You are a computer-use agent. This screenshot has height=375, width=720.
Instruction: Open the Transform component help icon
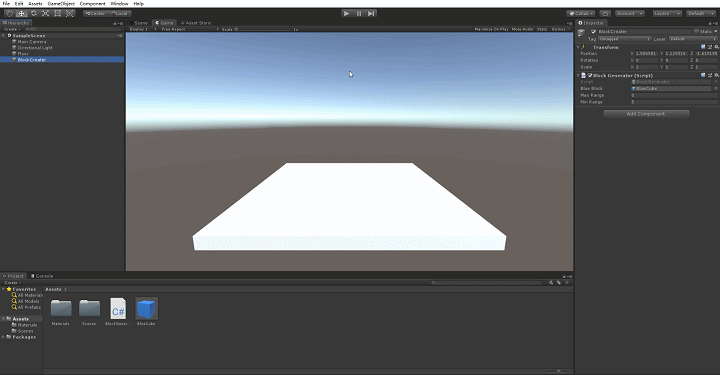coord(703,47)
